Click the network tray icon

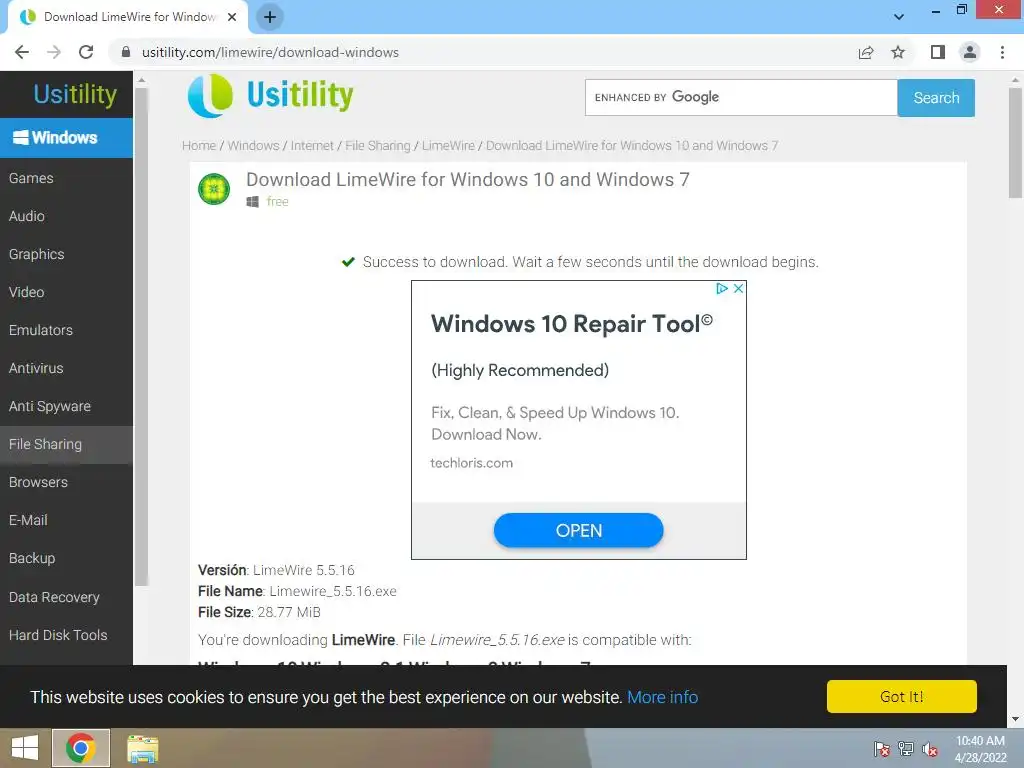pos(906,749)
